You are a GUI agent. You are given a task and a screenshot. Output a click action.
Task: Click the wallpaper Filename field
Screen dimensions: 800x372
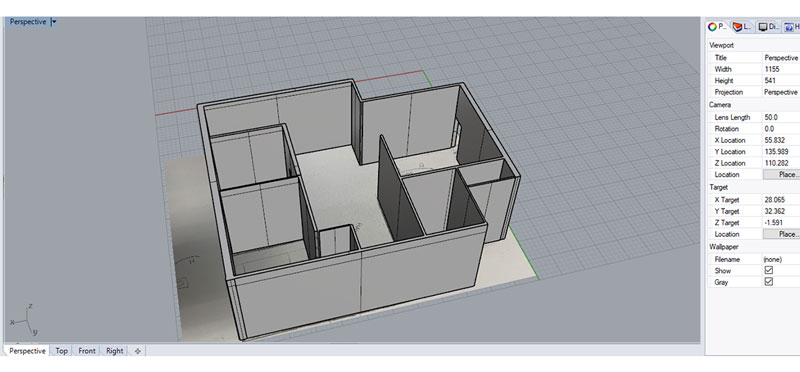pyautogui.click(x=781, y=259)
